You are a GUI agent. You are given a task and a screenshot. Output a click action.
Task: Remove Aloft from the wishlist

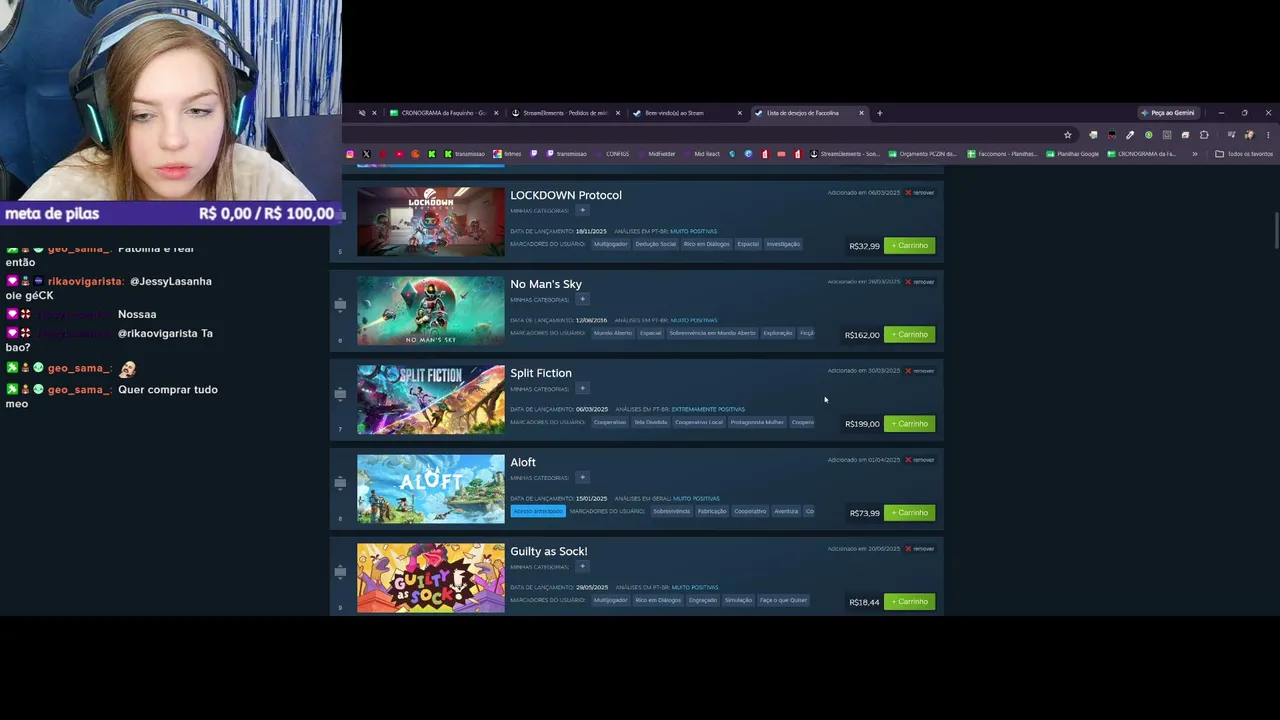(919, 460)
